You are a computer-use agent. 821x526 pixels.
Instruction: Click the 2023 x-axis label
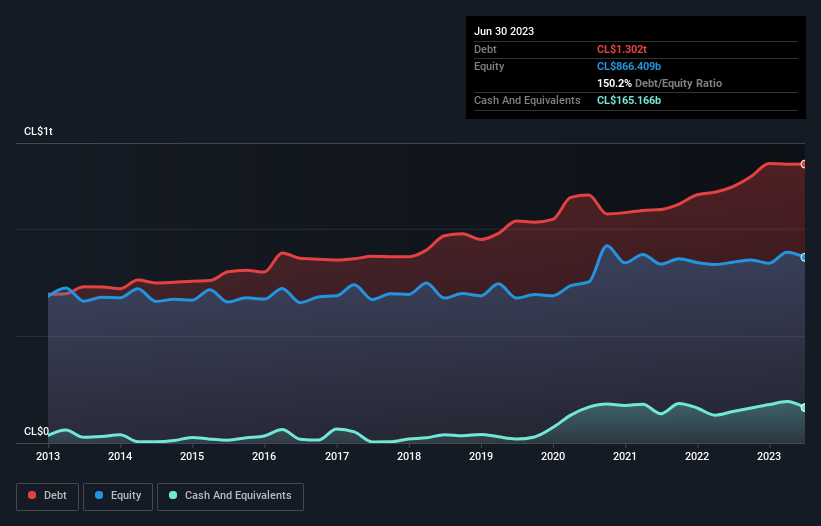tap(769, 456)
